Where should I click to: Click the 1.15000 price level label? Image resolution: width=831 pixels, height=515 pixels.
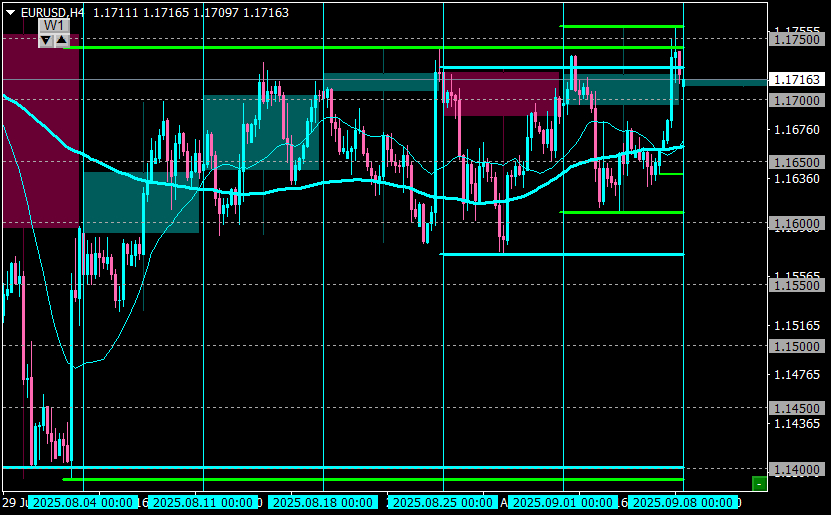[797, 347]
